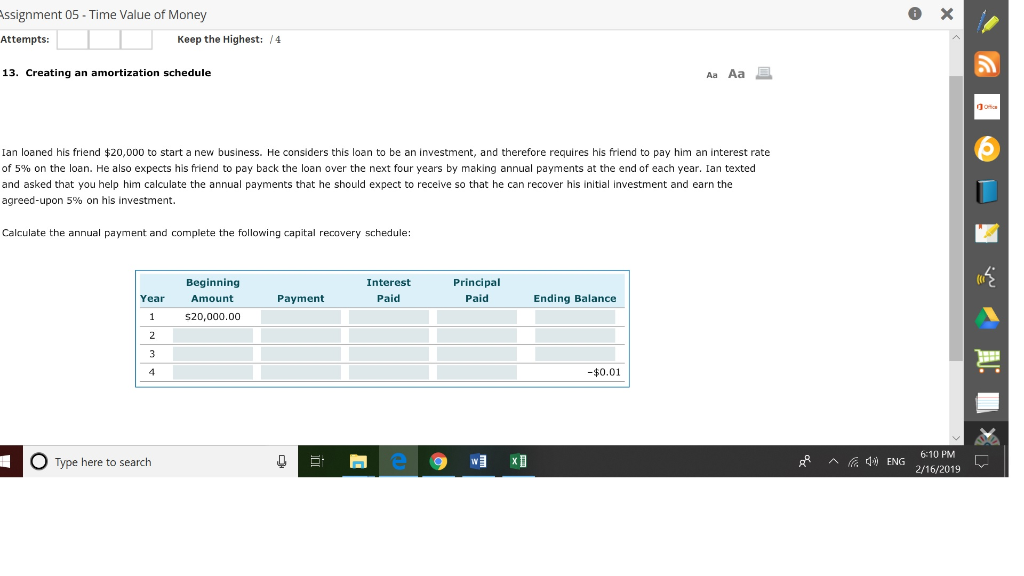1024x576 pixels.
Task: Open Word from the taskbar
Action: pos(477,461)
